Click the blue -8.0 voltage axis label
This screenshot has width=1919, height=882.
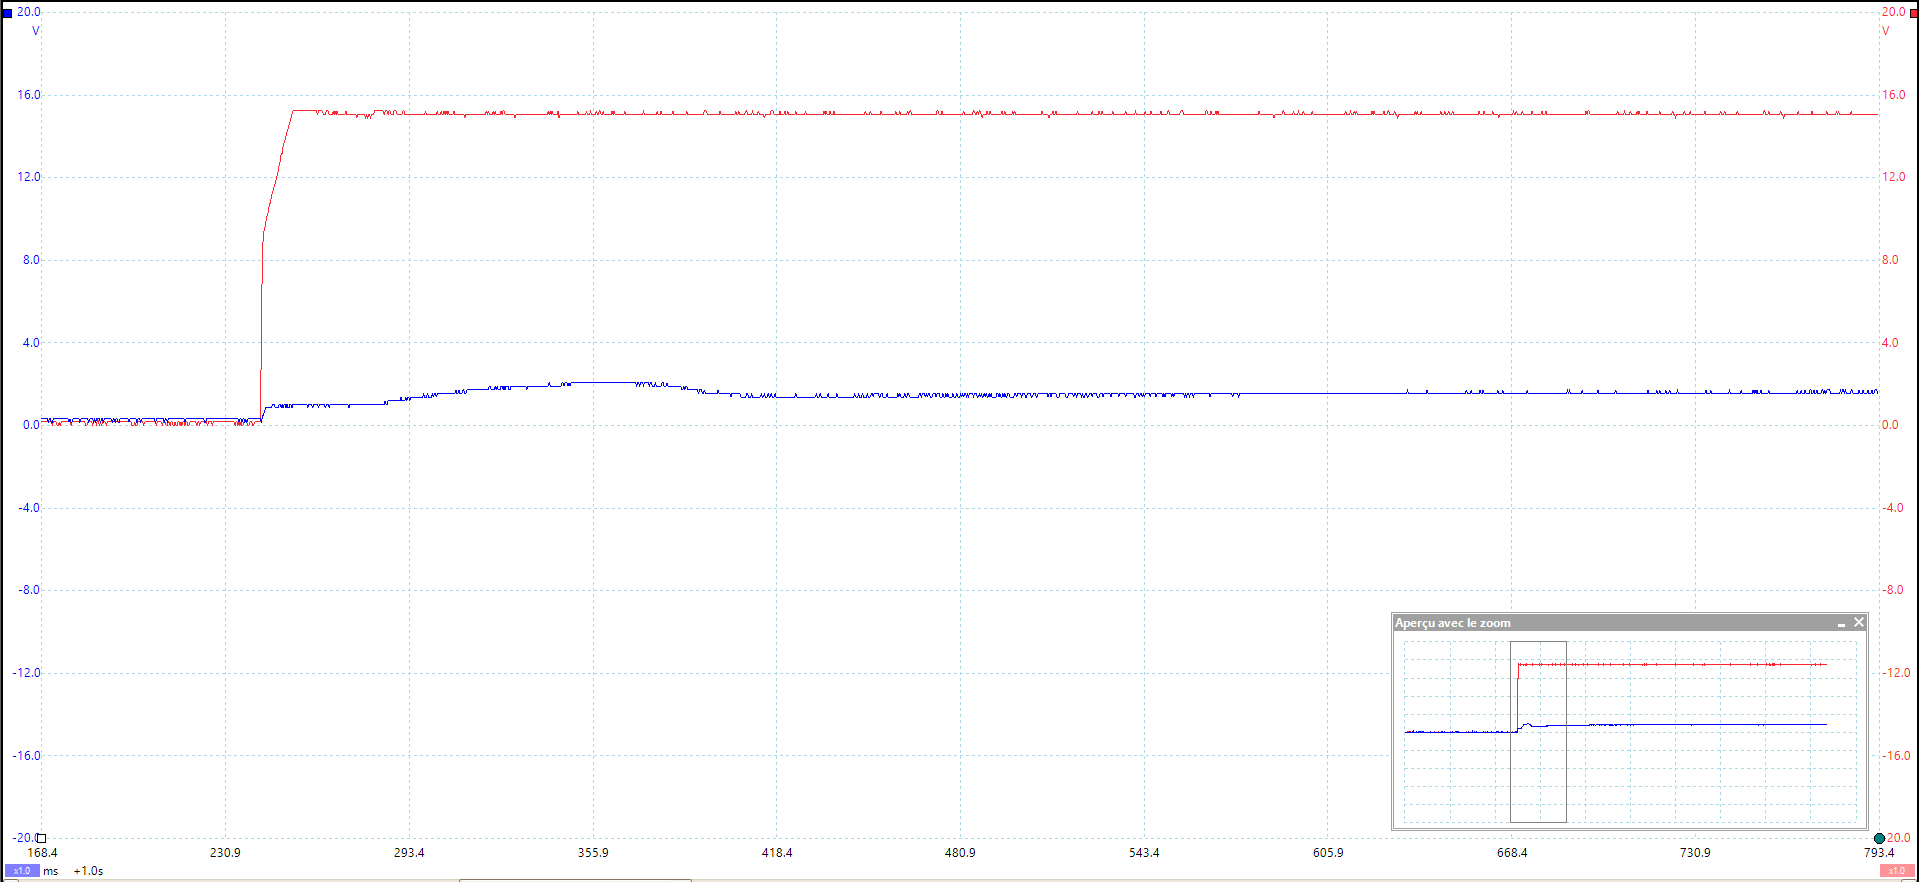click(29, 590)
